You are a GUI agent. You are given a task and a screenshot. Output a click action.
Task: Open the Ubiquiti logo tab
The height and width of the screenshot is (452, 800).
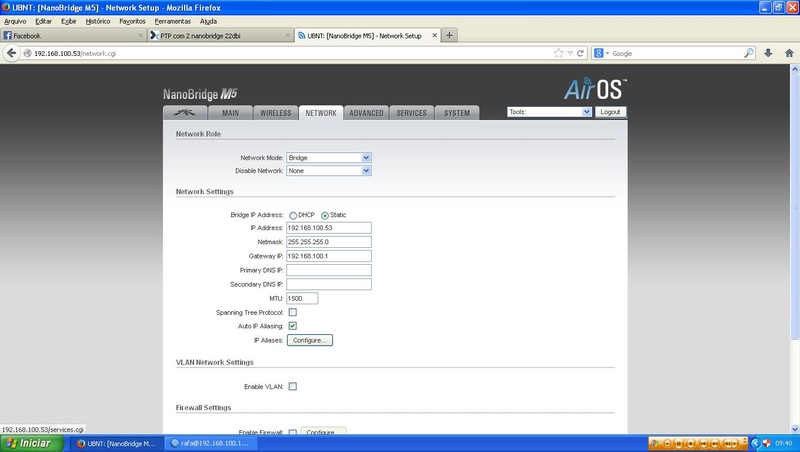click(185, 113)
